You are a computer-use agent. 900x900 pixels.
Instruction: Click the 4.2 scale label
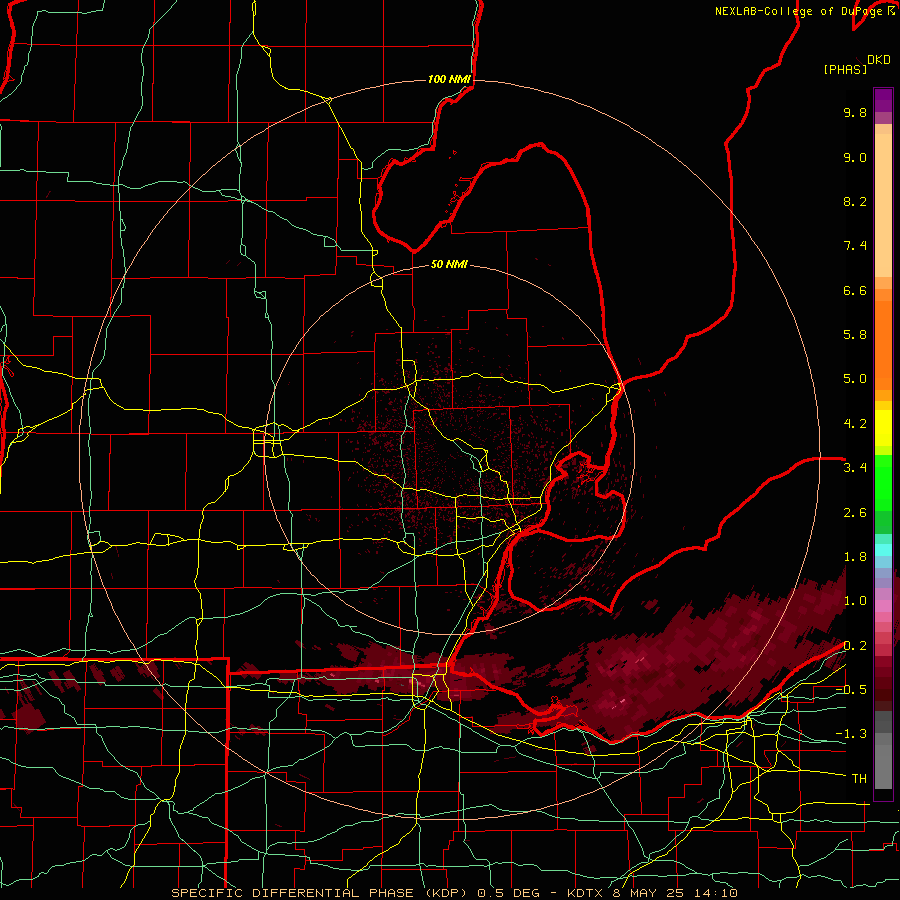tap(855, 424)
